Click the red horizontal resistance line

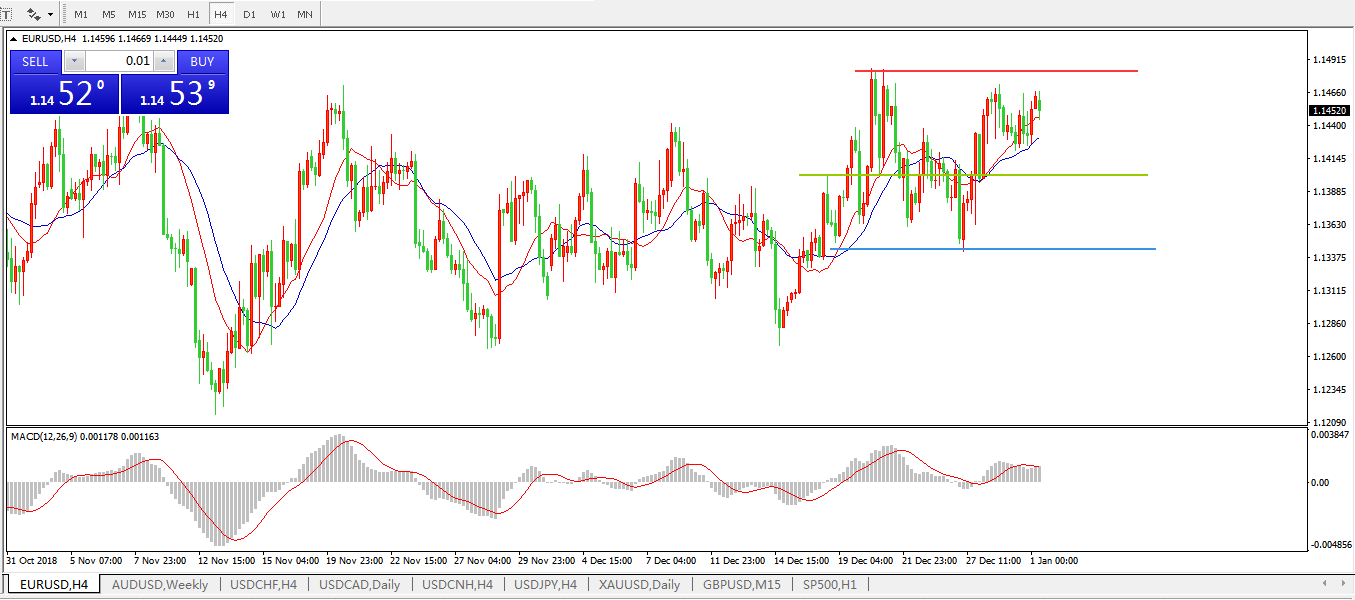click(x=1000, y=71)
